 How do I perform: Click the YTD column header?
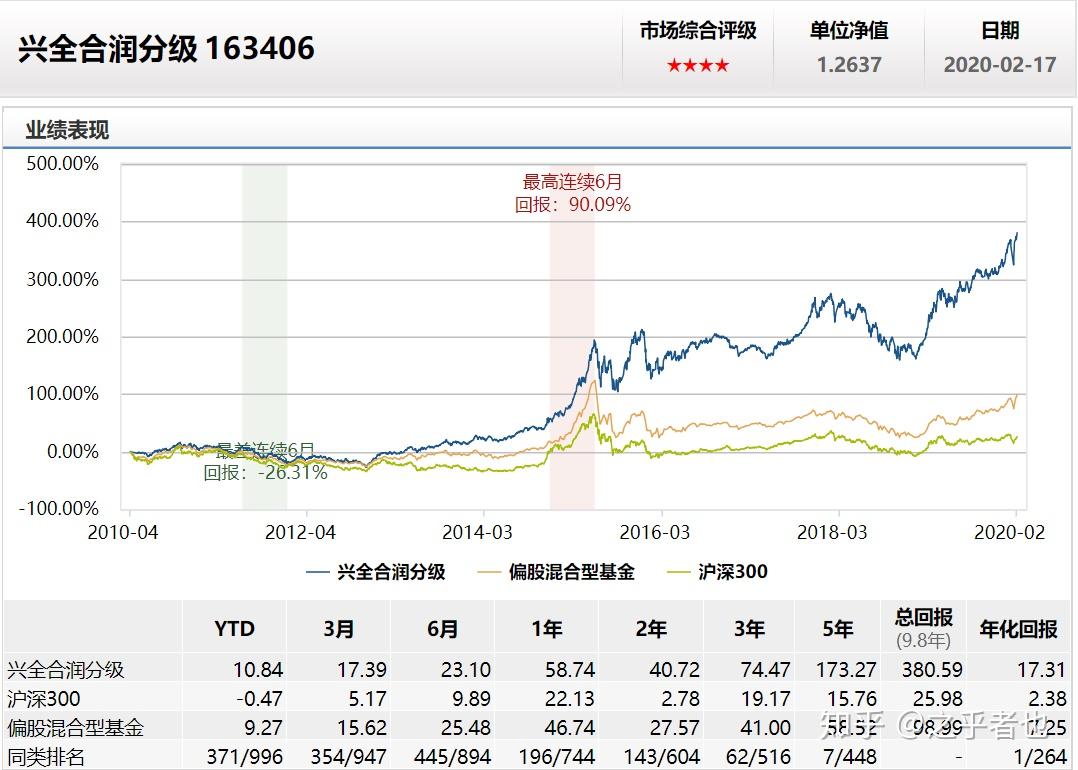click(x=234, y=629)
